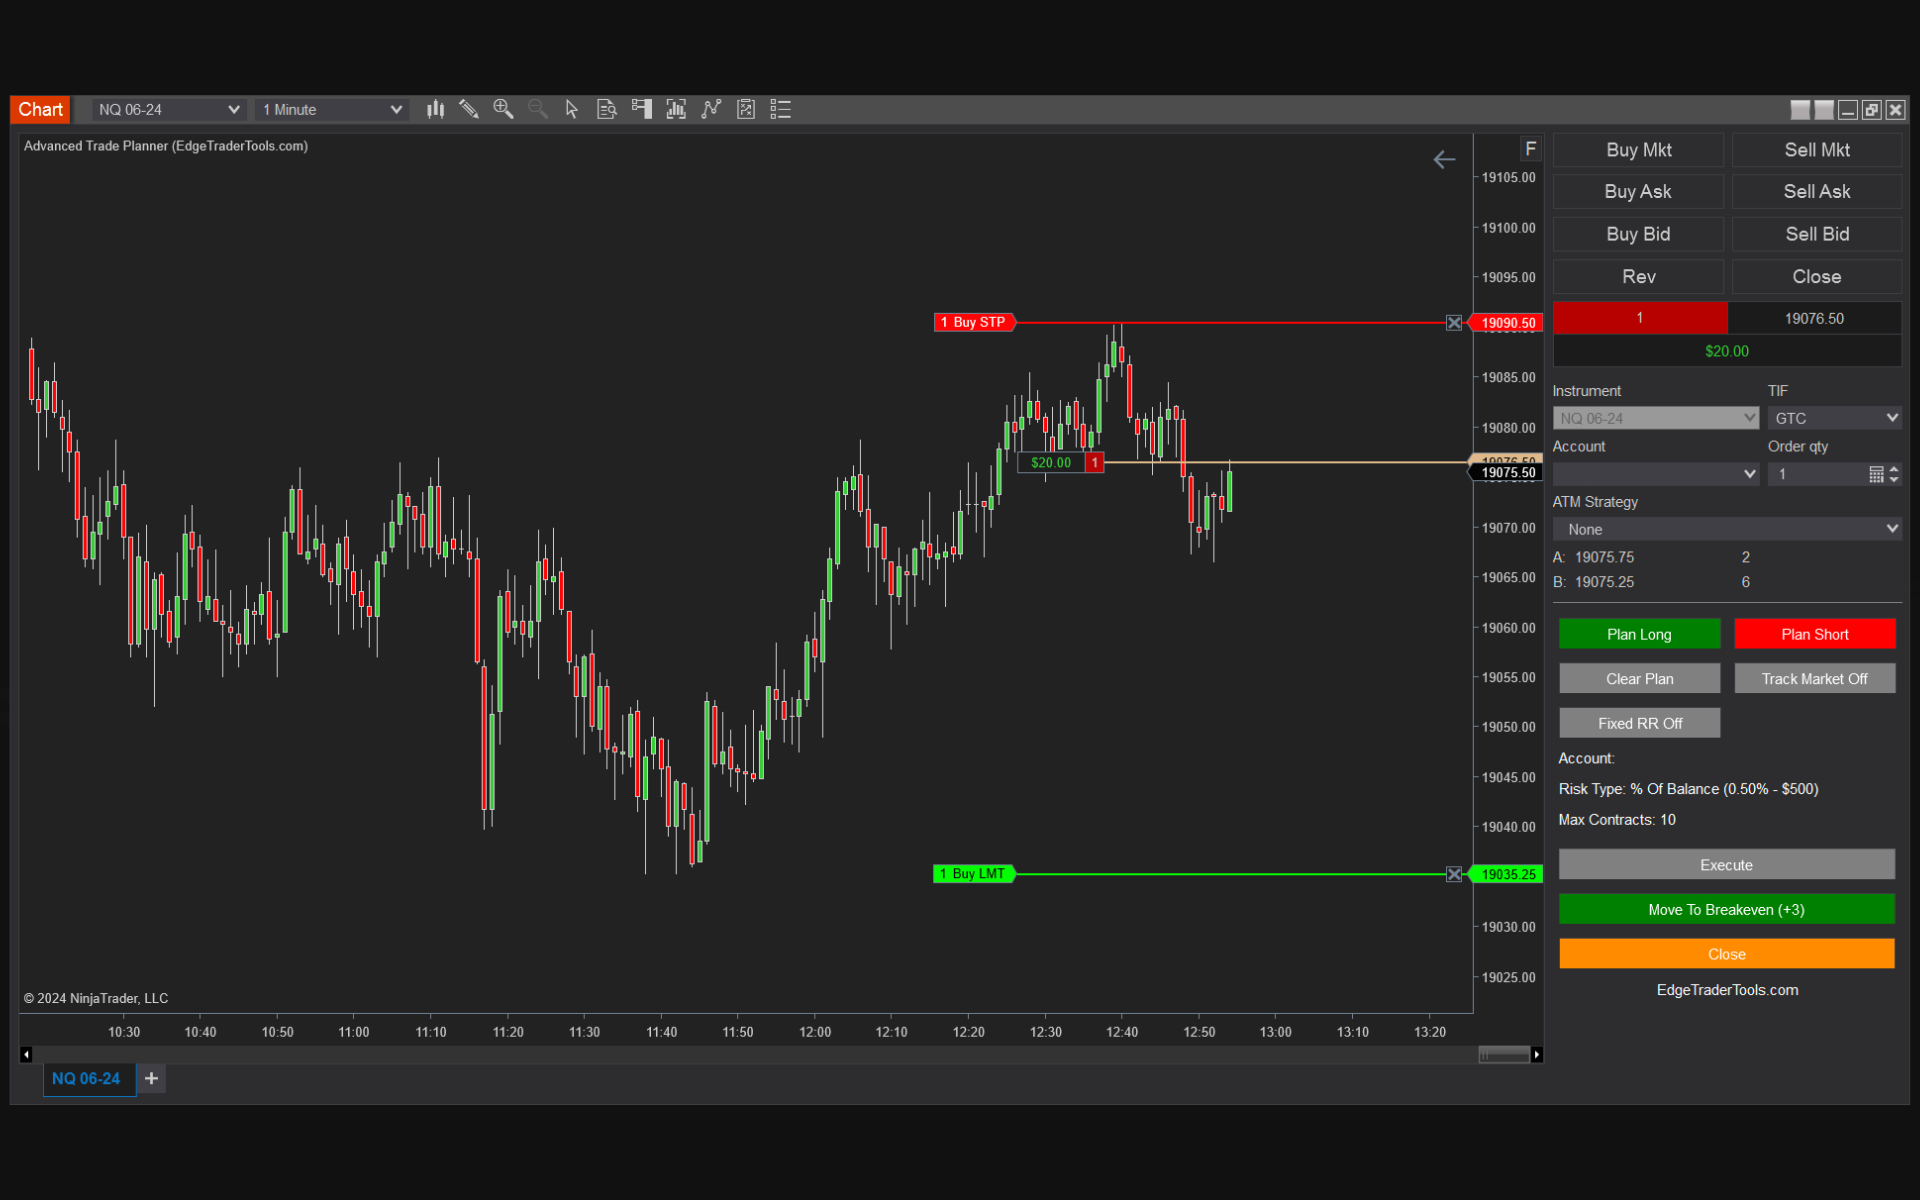Open the order quantity calculator icon

click(x=1876, y=474)
